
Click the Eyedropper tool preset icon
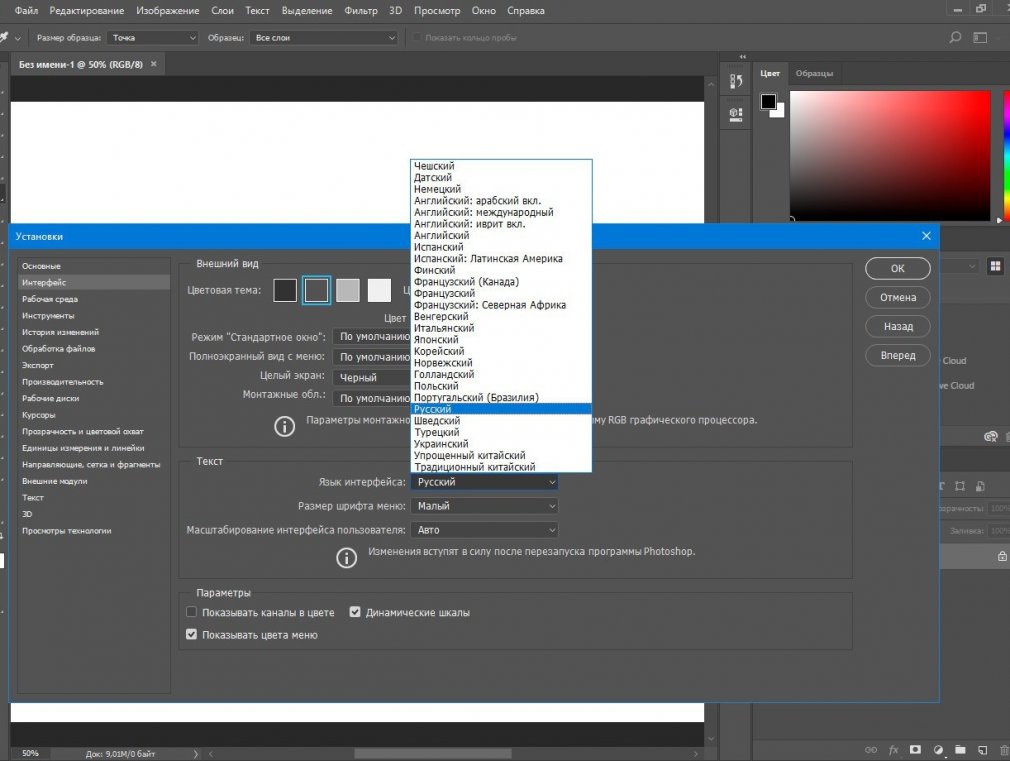click(x=5, y=37)
